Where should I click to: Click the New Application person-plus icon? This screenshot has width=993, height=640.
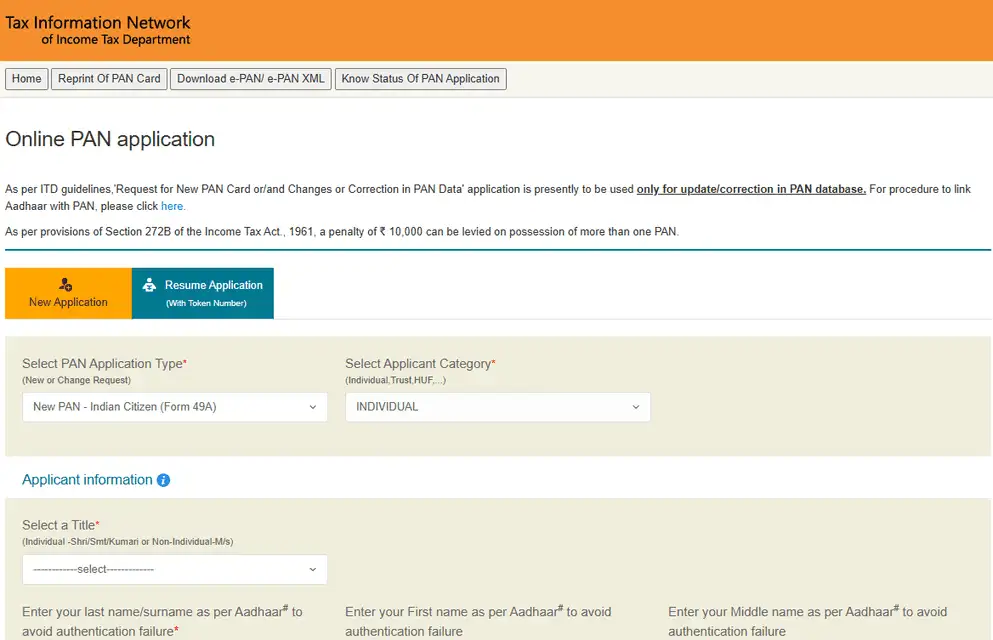(66, 285)
